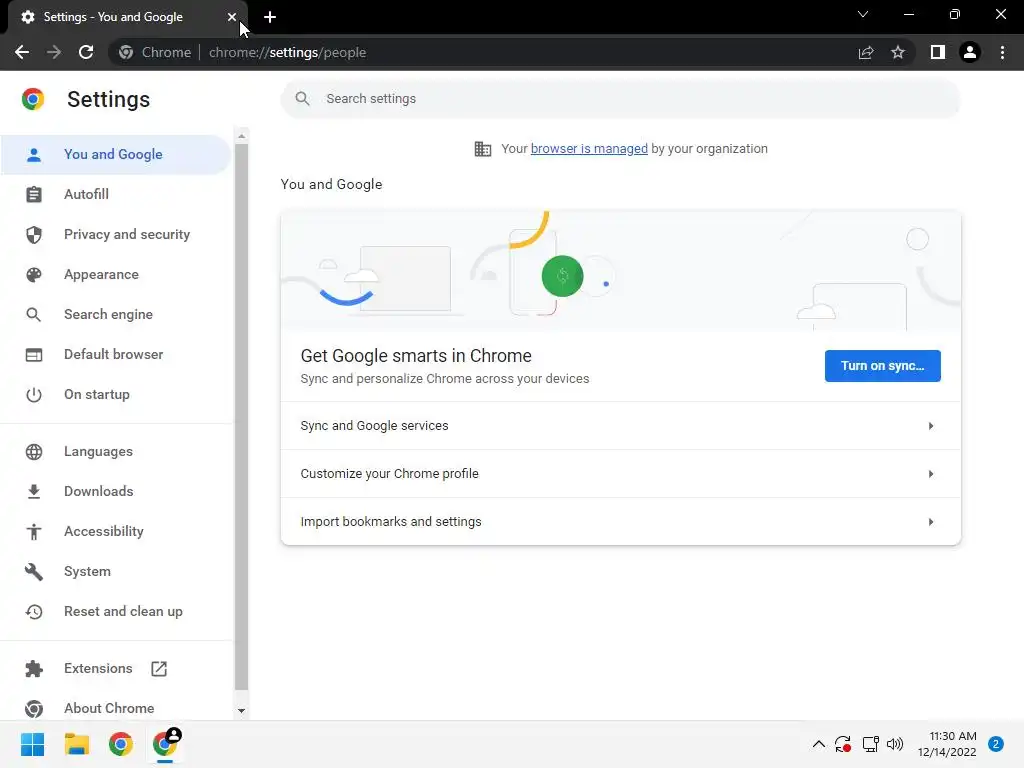1024x768 pixels.
Task: Expand Import bookmarks and settings arrow
Action: click(931, 522)
